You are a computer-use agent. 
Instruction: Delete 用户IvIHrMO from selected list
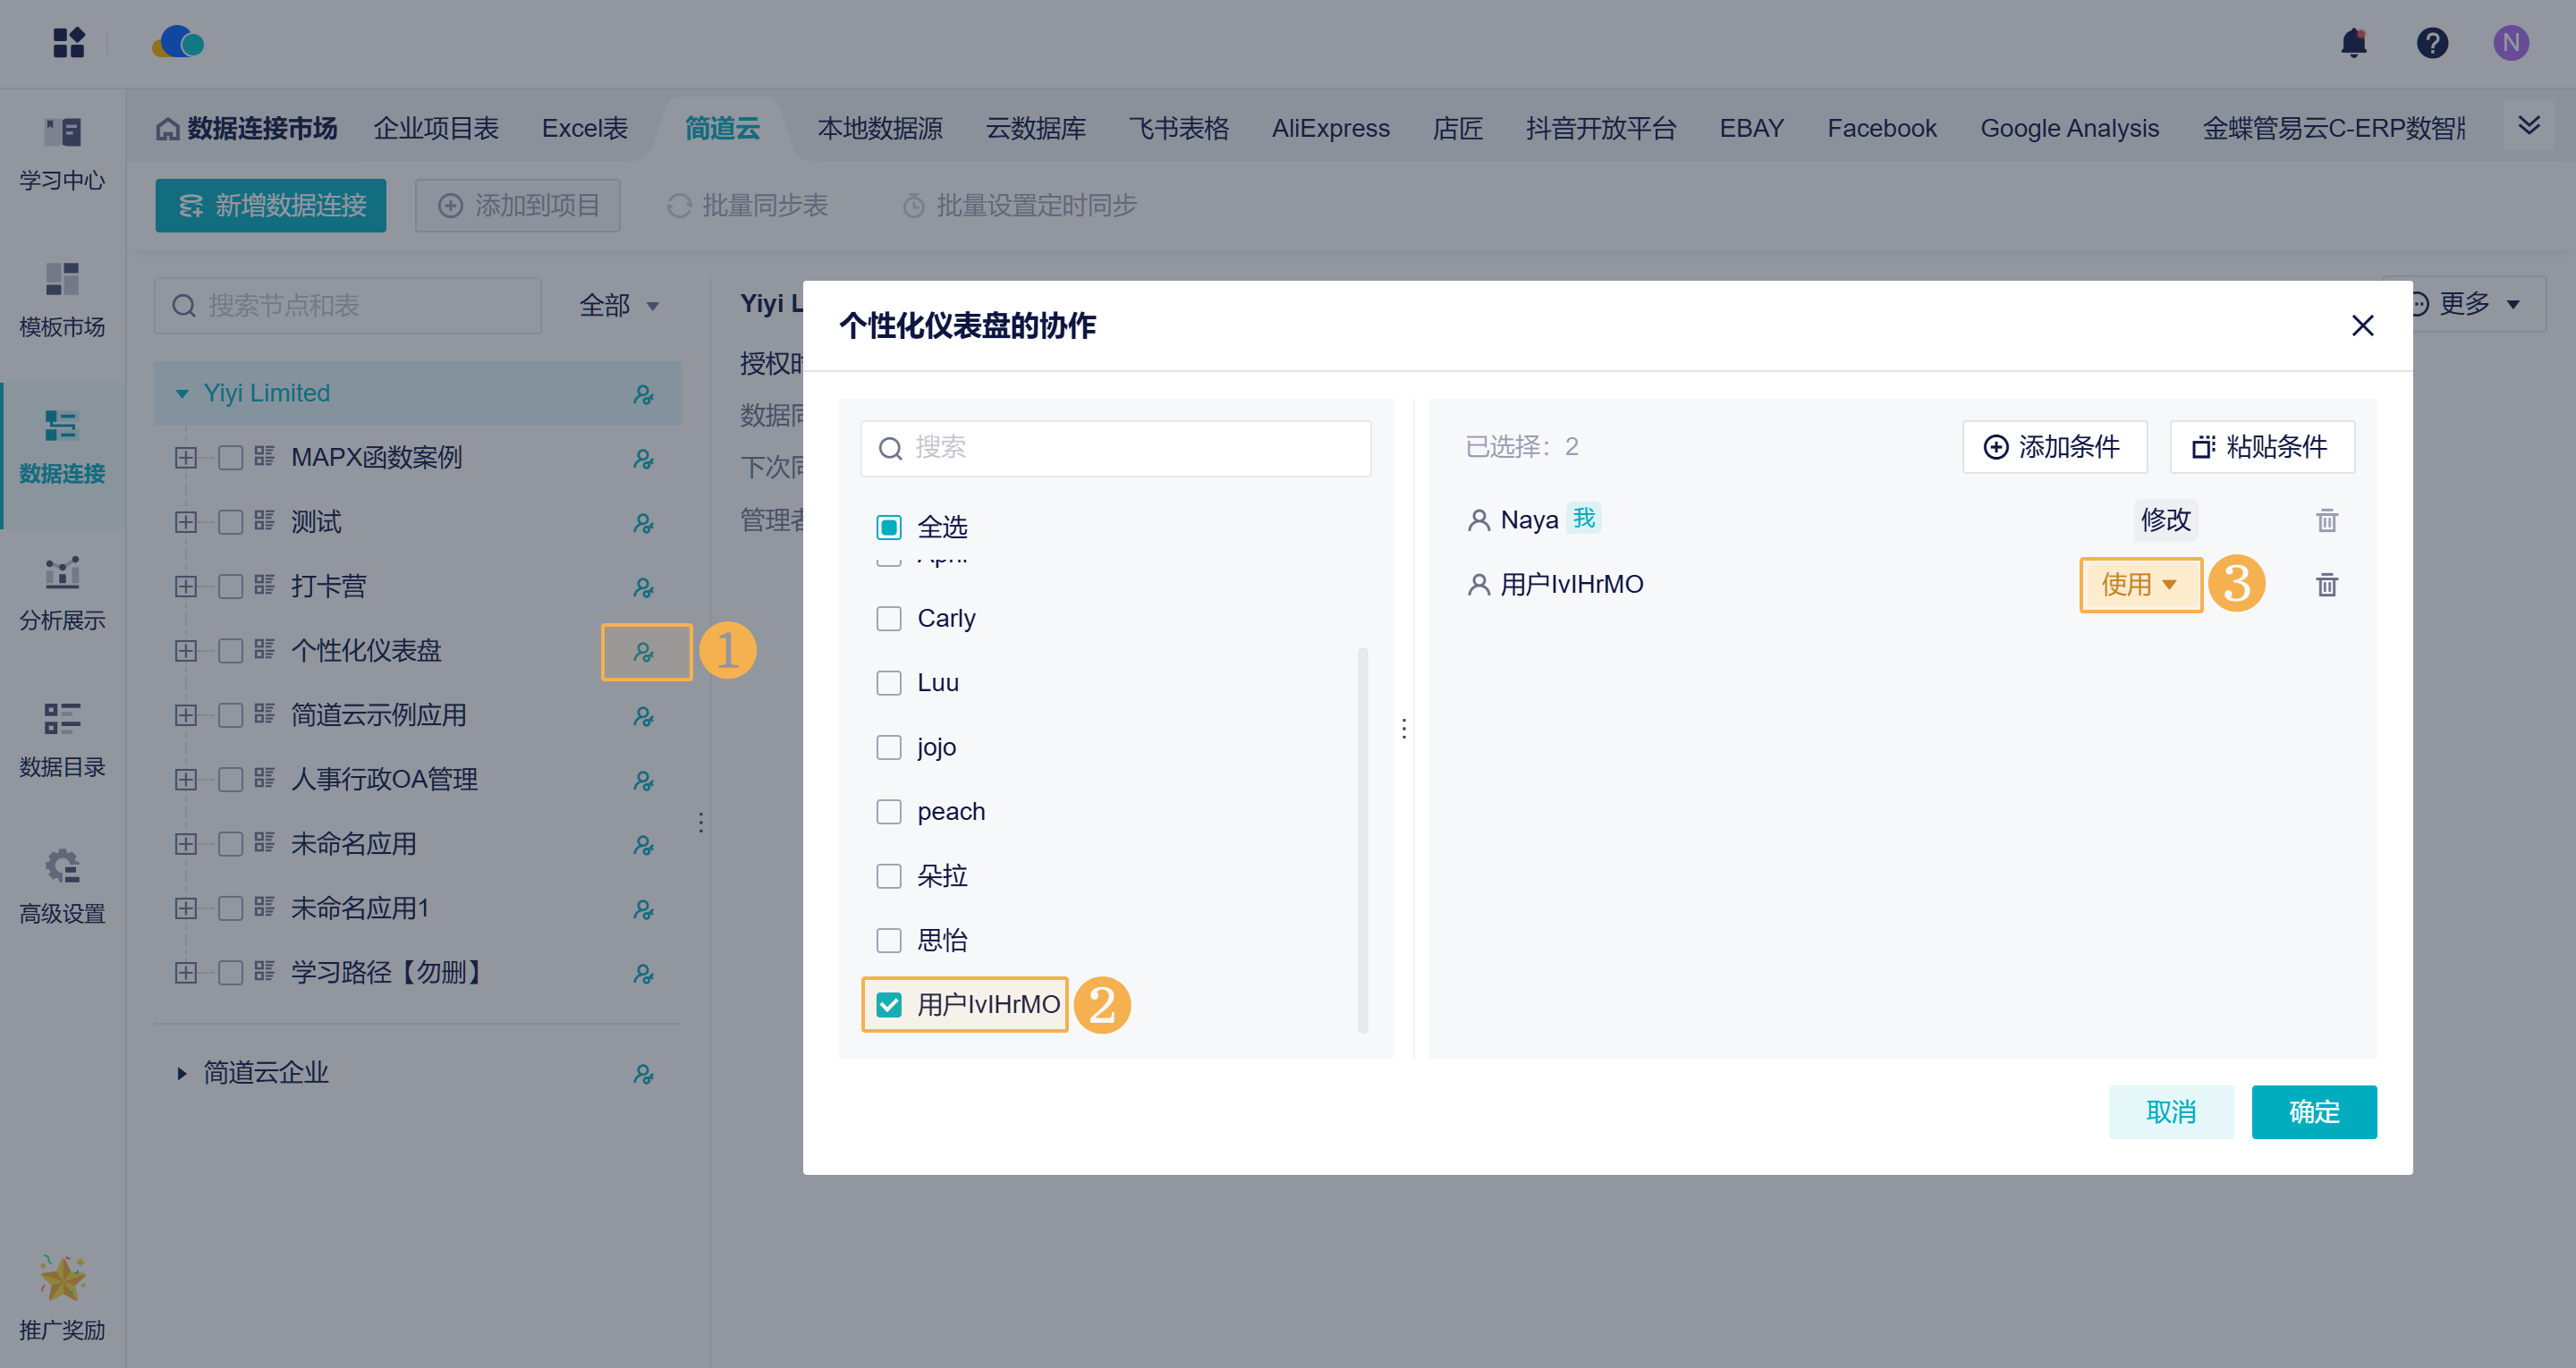click(x=2327, y=584)
